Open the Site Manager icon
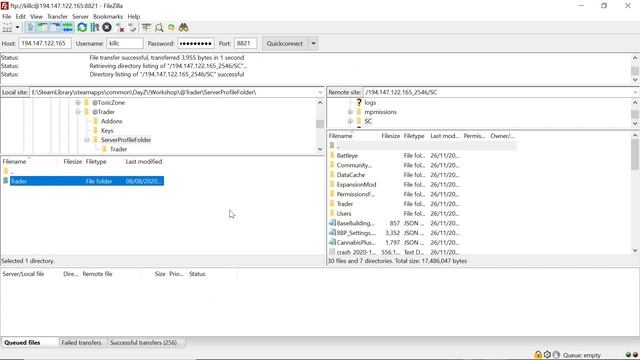The height and width of the screenshot is (360, 640). click(x=7, y=27)
